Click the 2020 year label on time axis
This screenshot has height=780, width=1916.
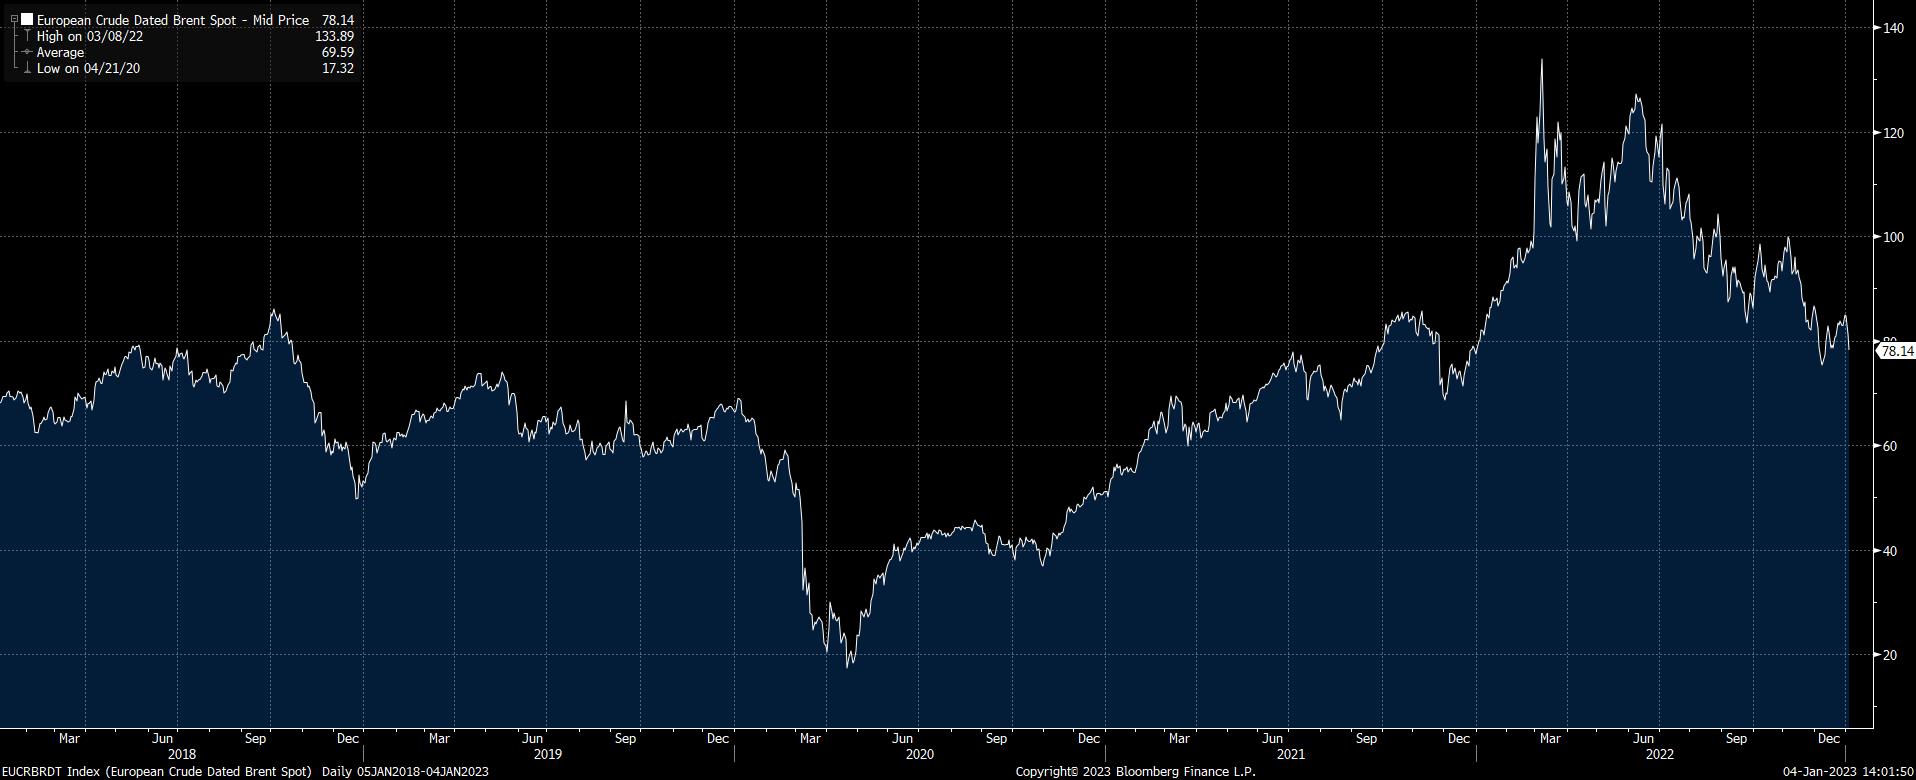[919, 754]
